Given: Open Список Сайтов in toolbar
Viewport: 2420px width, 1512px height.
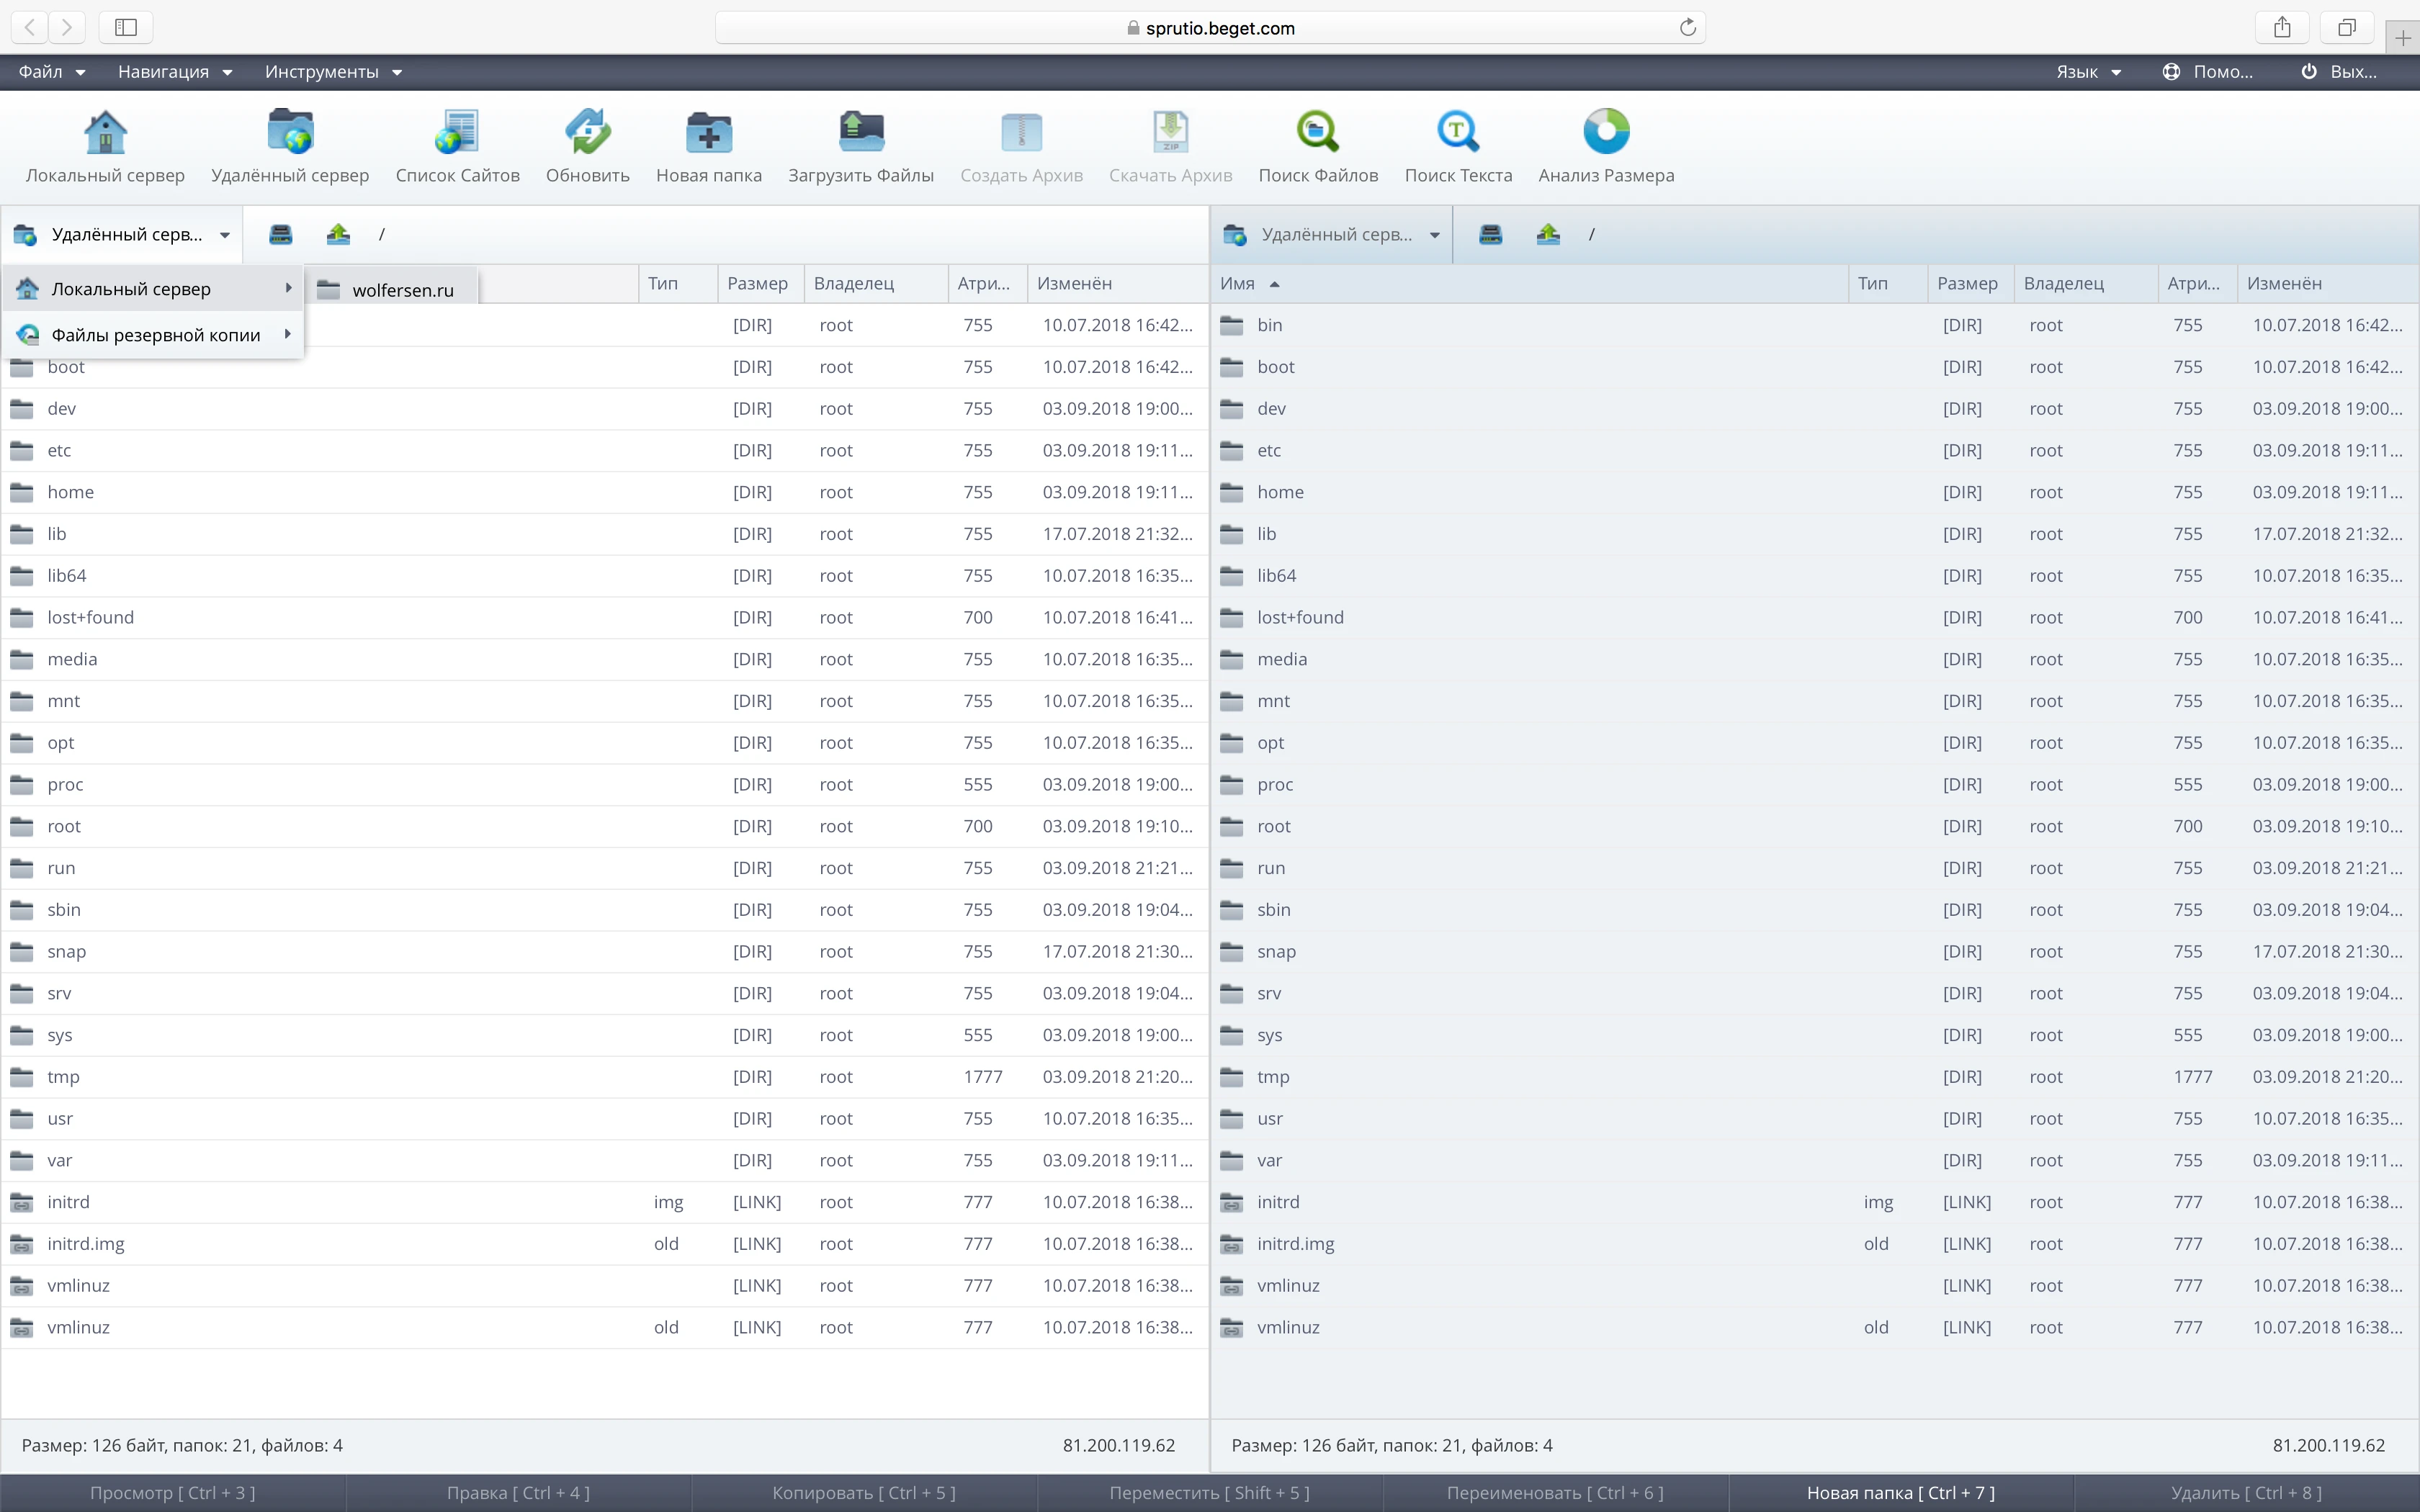Looking at the screenshot, I should (x=457, y=132).
